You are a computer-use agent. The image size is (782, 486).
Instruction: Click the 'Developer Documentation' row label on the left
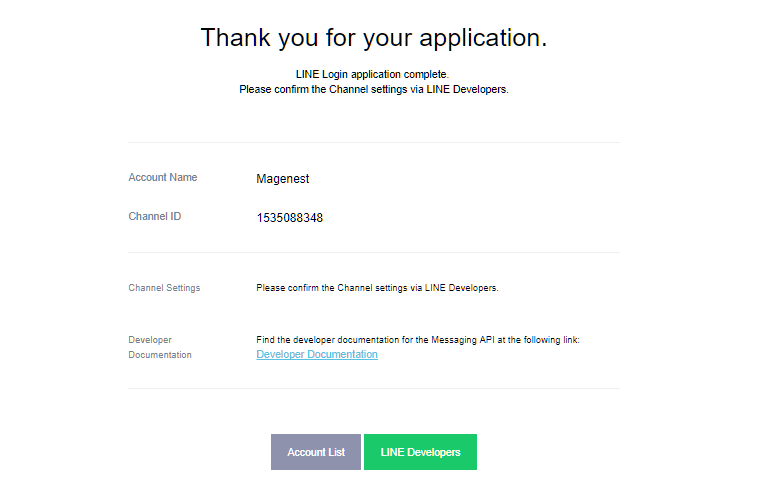tap(160, 347)
